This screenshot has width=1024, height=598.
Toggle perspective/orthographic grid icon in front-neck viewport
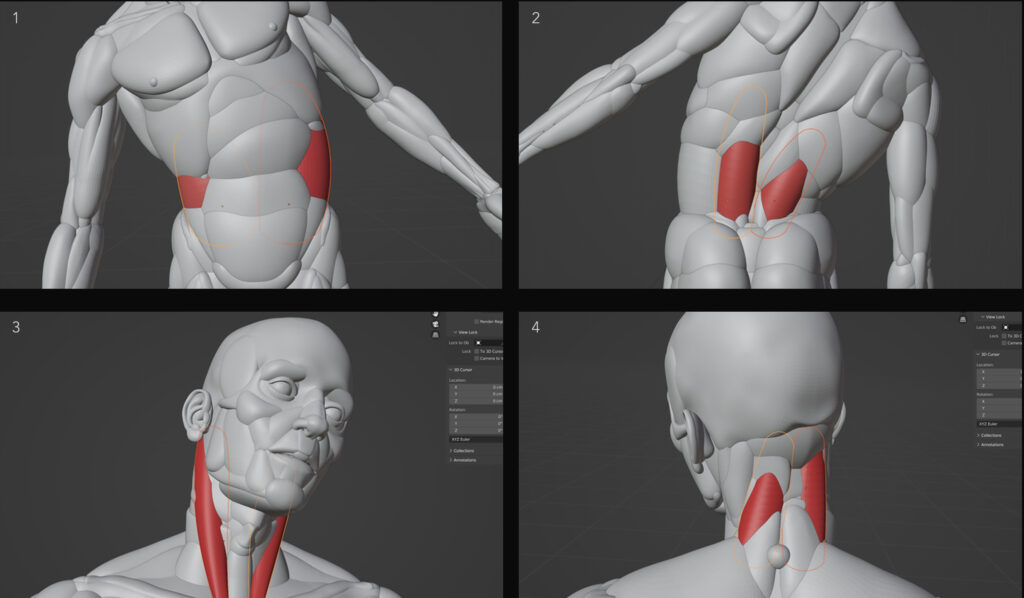[436, 335]
